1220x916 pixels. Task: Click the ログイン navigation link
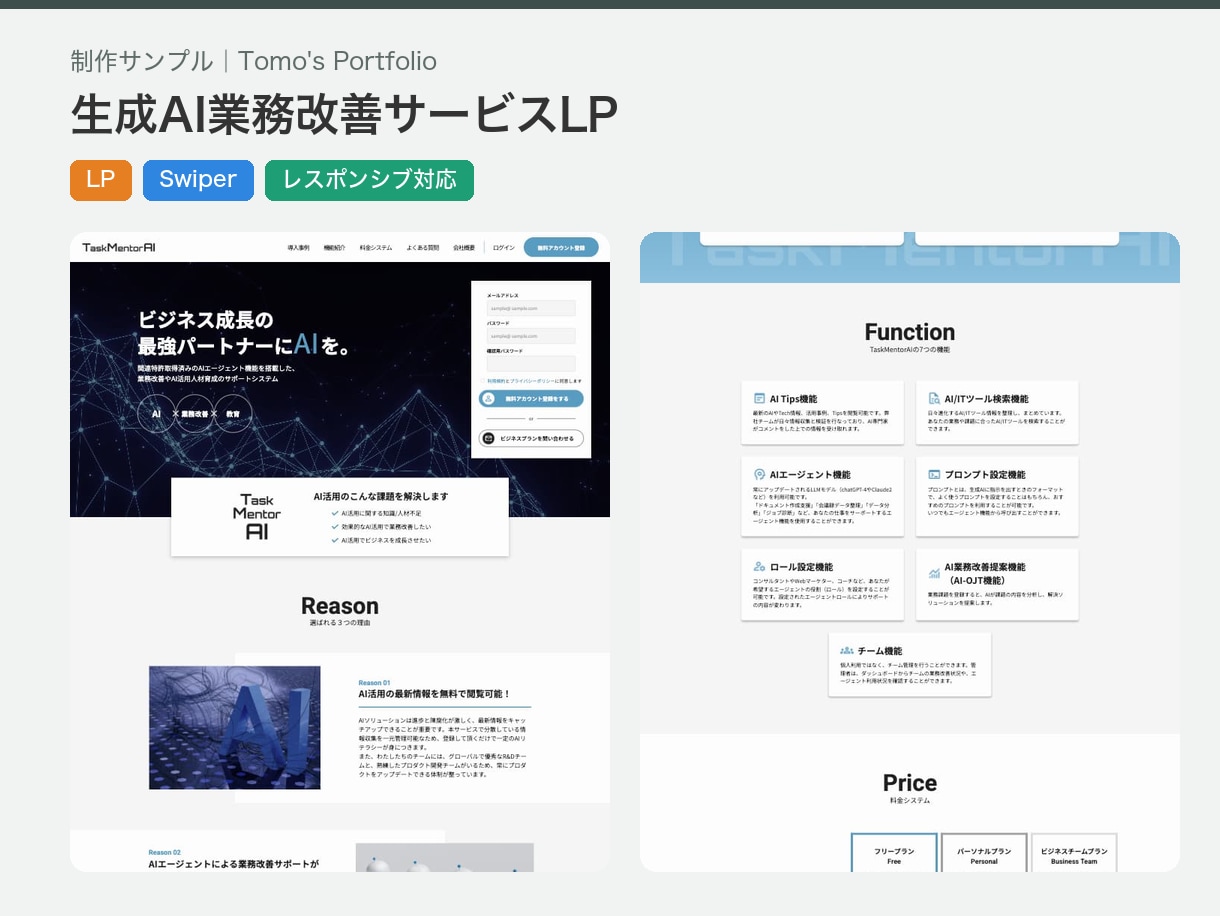[x=504, y=247]
